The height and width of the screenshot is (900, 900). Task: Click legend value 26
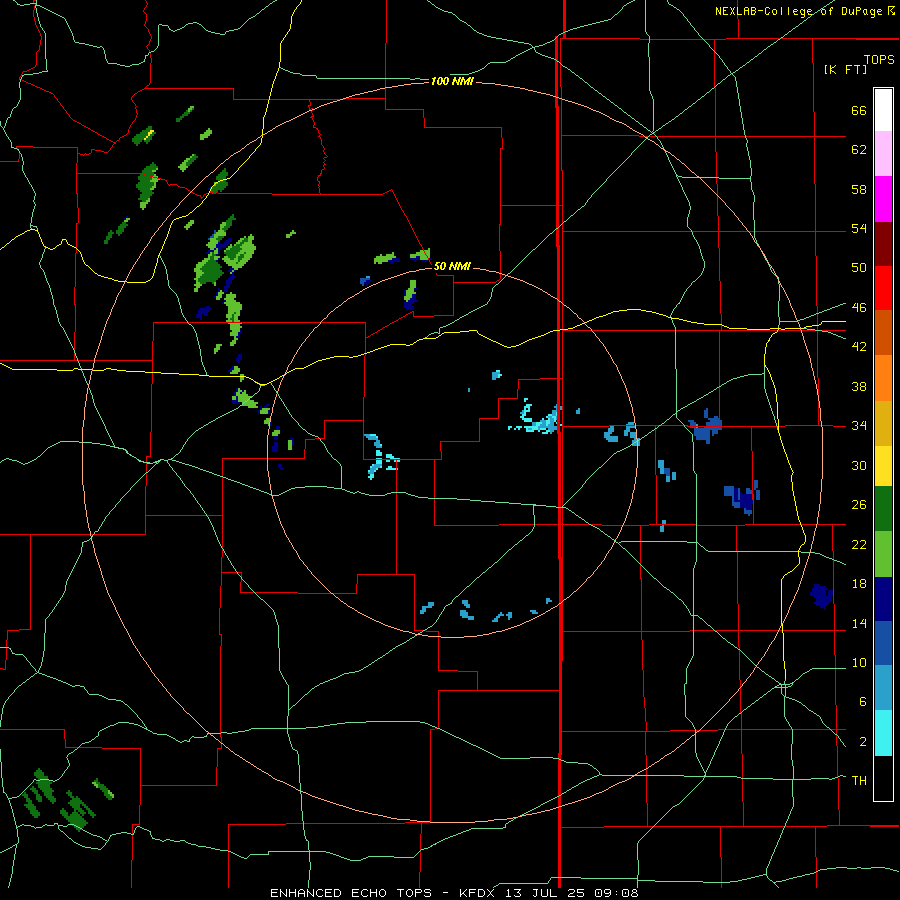pyautogui.click(x=859, y=505)
